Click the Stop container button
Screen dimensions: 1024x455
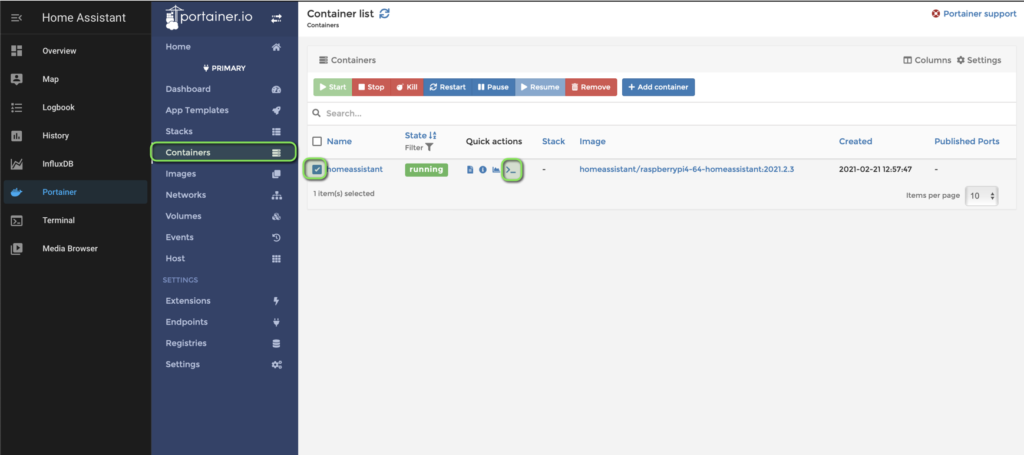pyautogui.click(x=371, y=87)
